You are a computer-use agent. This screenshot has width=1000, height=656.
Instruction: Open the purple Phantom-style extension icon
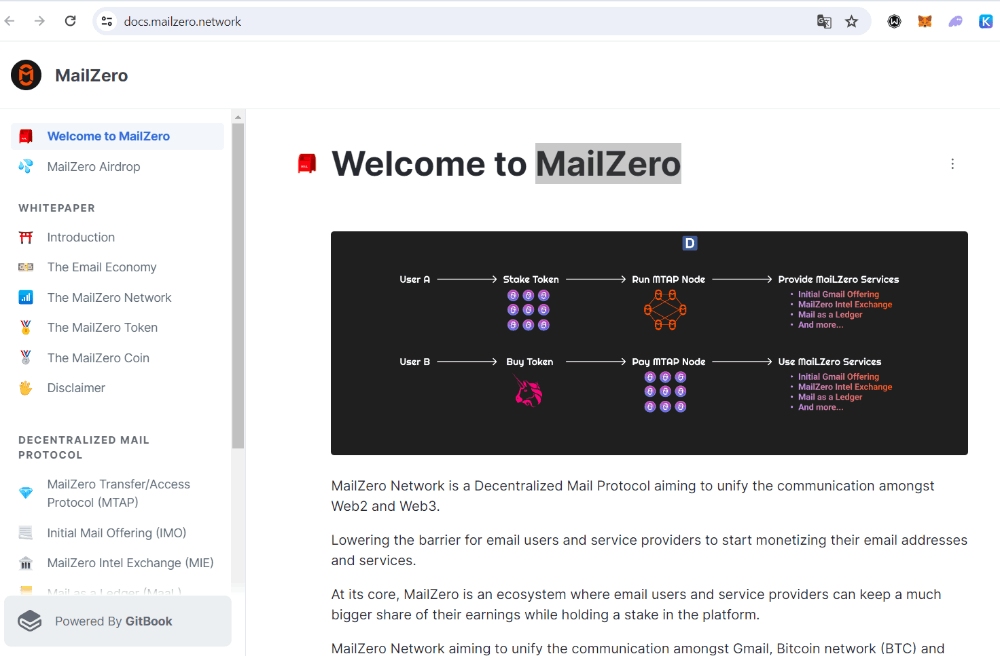pyautogui.click(x=955, y=22)
